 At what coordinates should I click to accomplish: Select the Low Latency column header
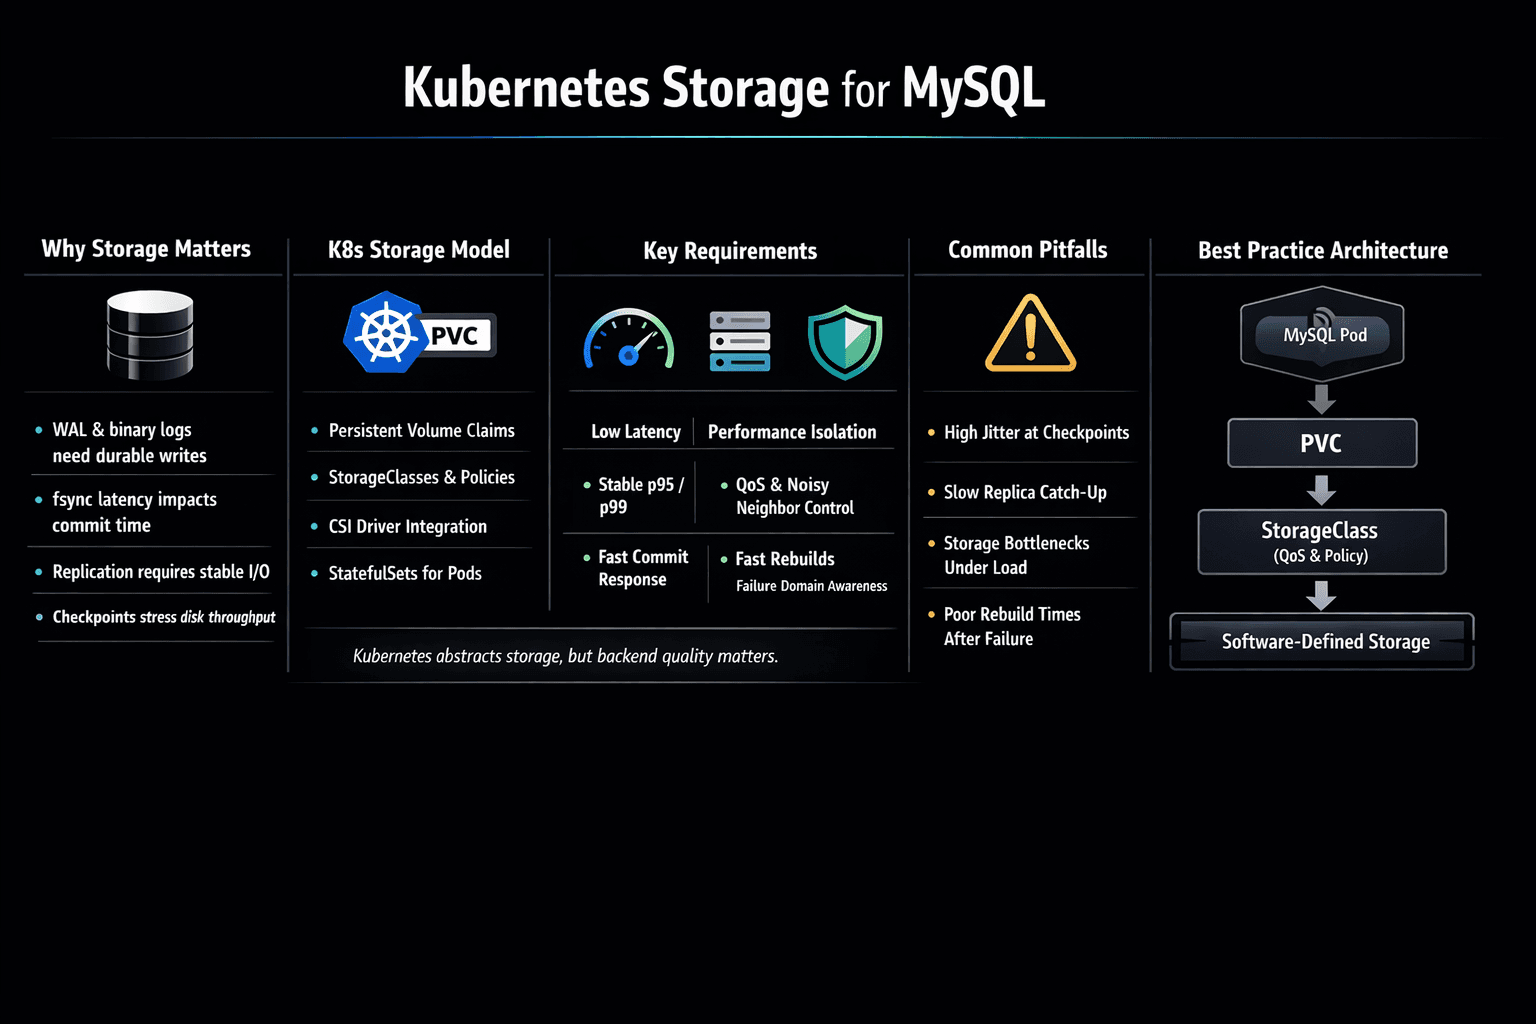(636, 432)
